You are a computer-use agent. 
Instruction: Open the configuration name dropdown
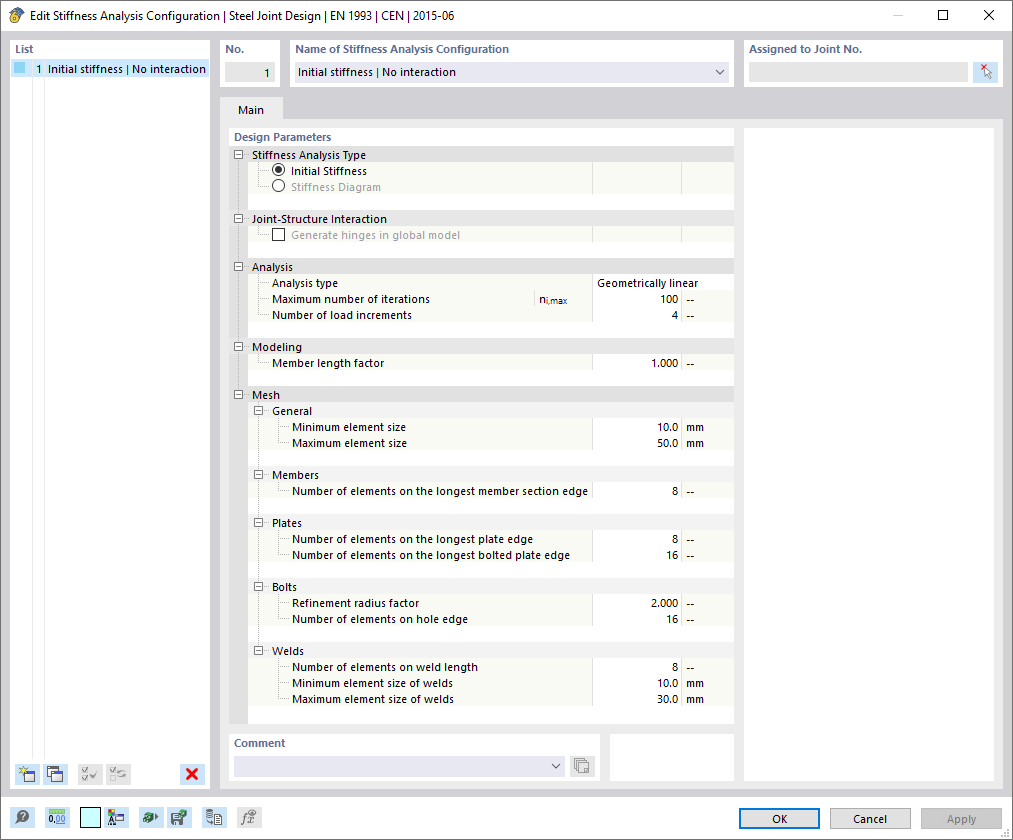click(720, 72)
